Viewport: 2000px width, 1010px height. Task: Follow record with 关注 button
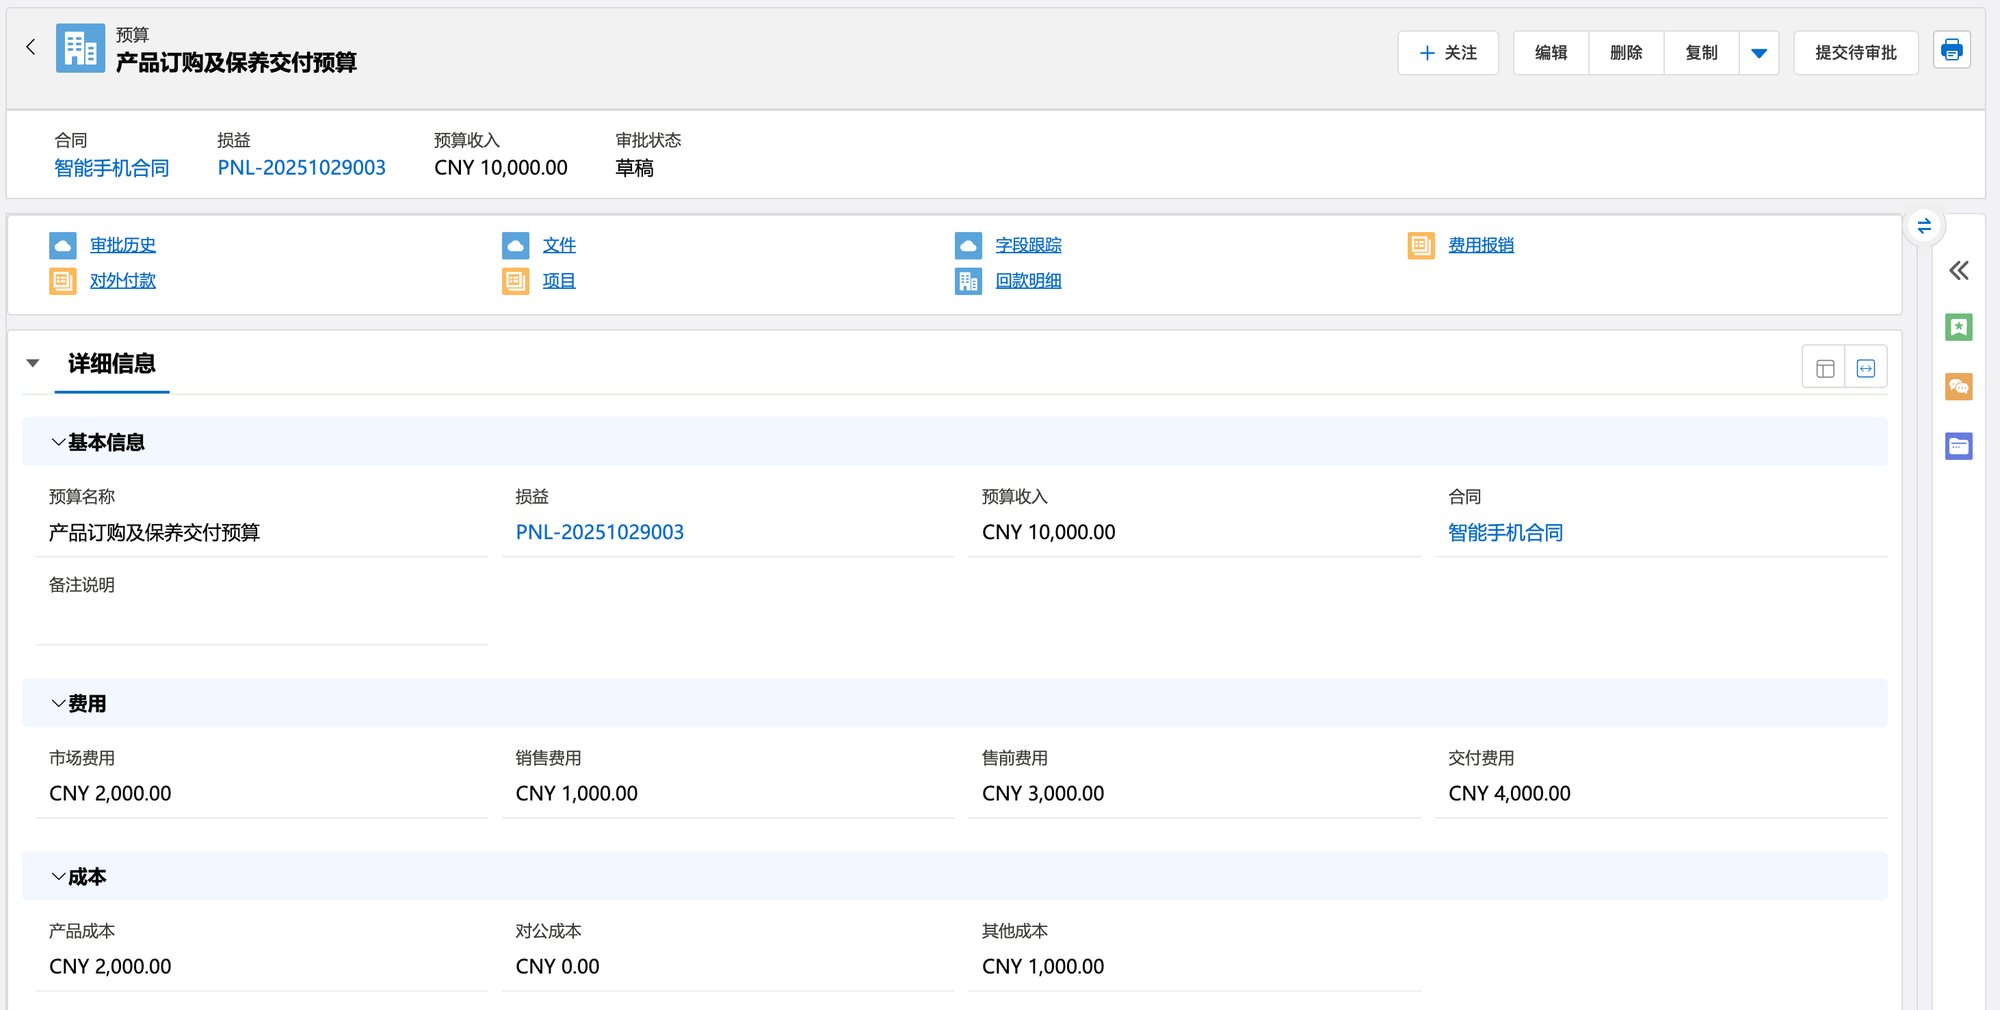[1447, 53]
